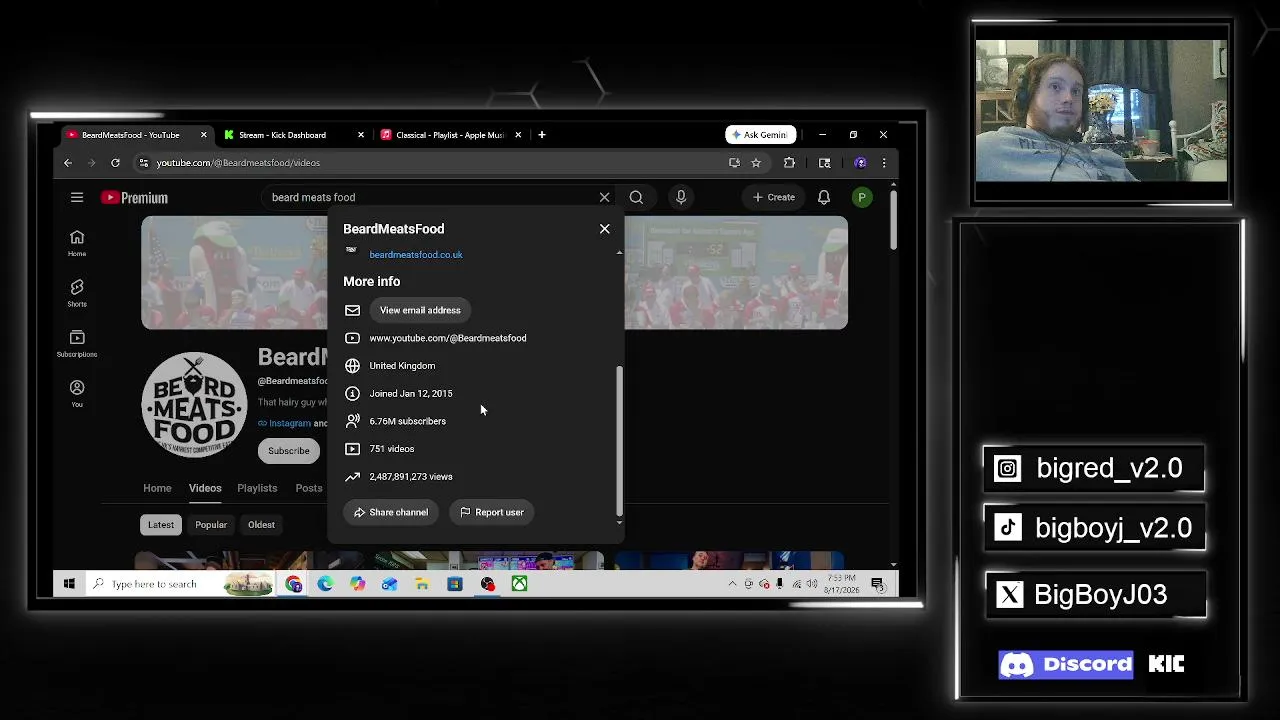Open the YouTube guide hamburger menu
This screenshot has height=720, width=1280.
77,197
